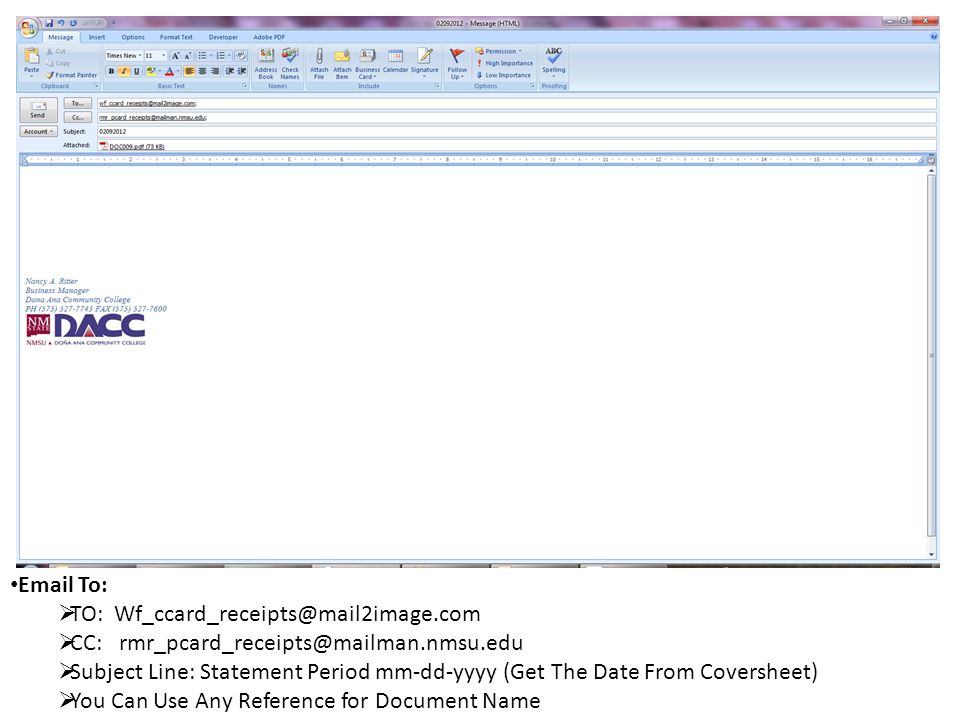The image size is (960, 720).
Task: Align the text left
Action: 190,72
